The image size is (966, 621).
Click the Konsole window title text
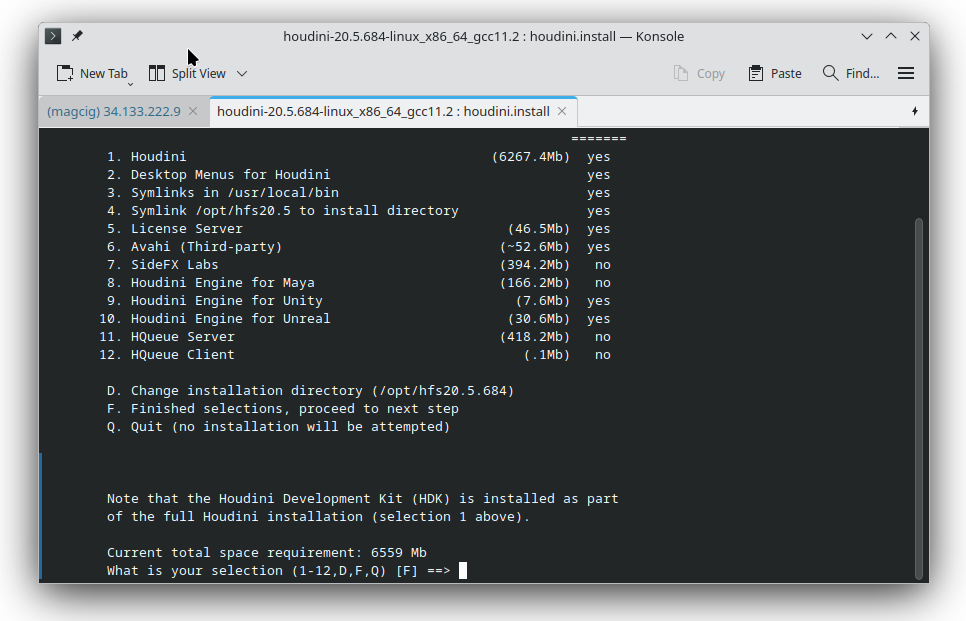coord(484,36)
